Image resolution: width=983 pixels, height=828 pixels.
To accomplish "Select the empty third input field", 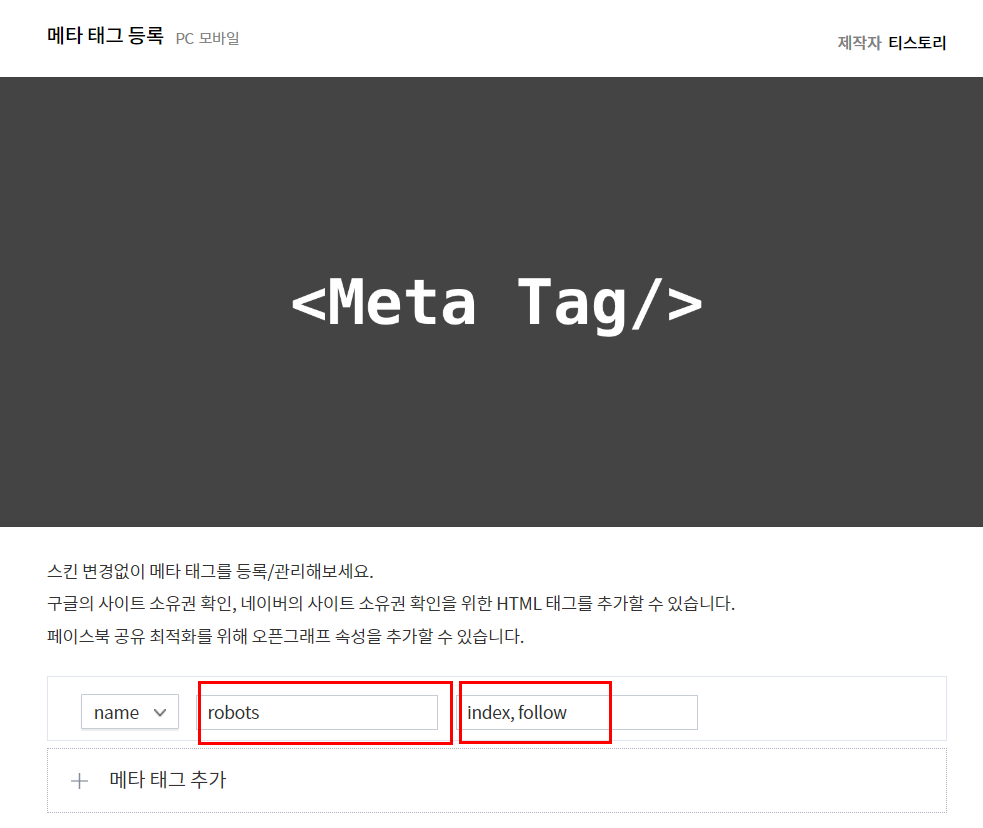I will (655, 712).
